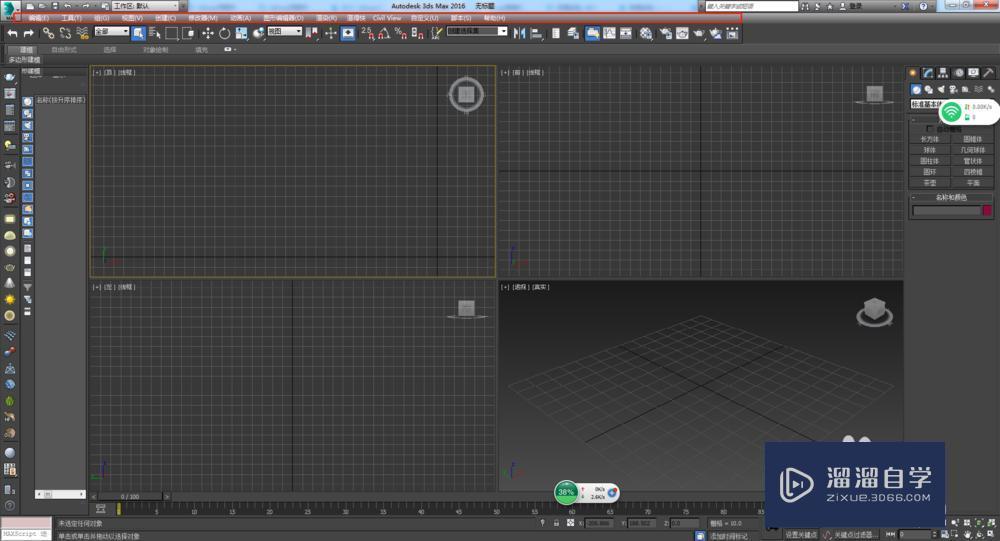This screenshot has width=1000, height=541.
Task: Switch to the Hierarchy command panel tab
Action: 943,73
